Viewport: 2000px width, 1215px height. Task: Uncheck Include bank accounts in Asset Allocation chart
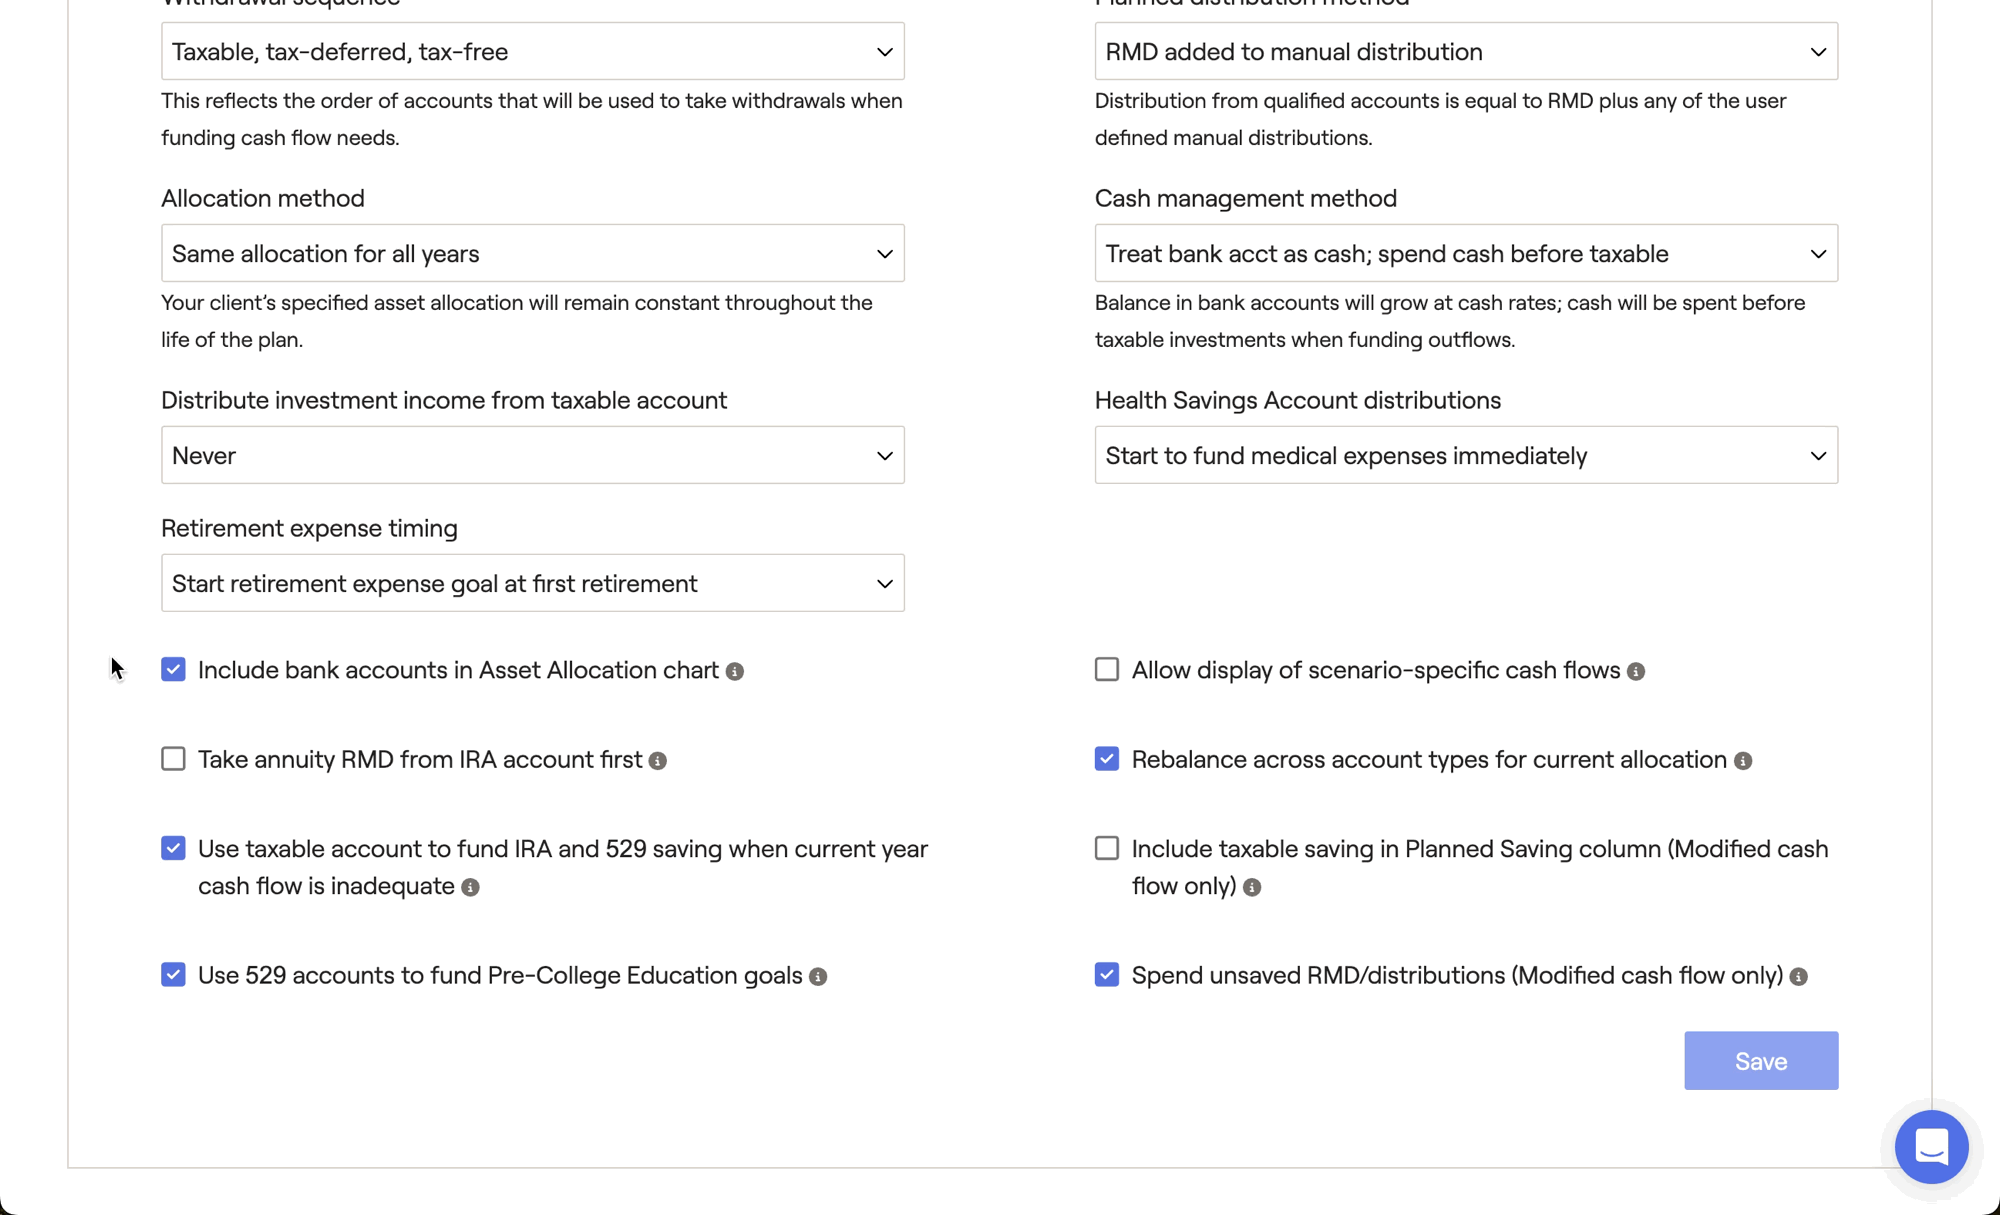coord(173,669)
